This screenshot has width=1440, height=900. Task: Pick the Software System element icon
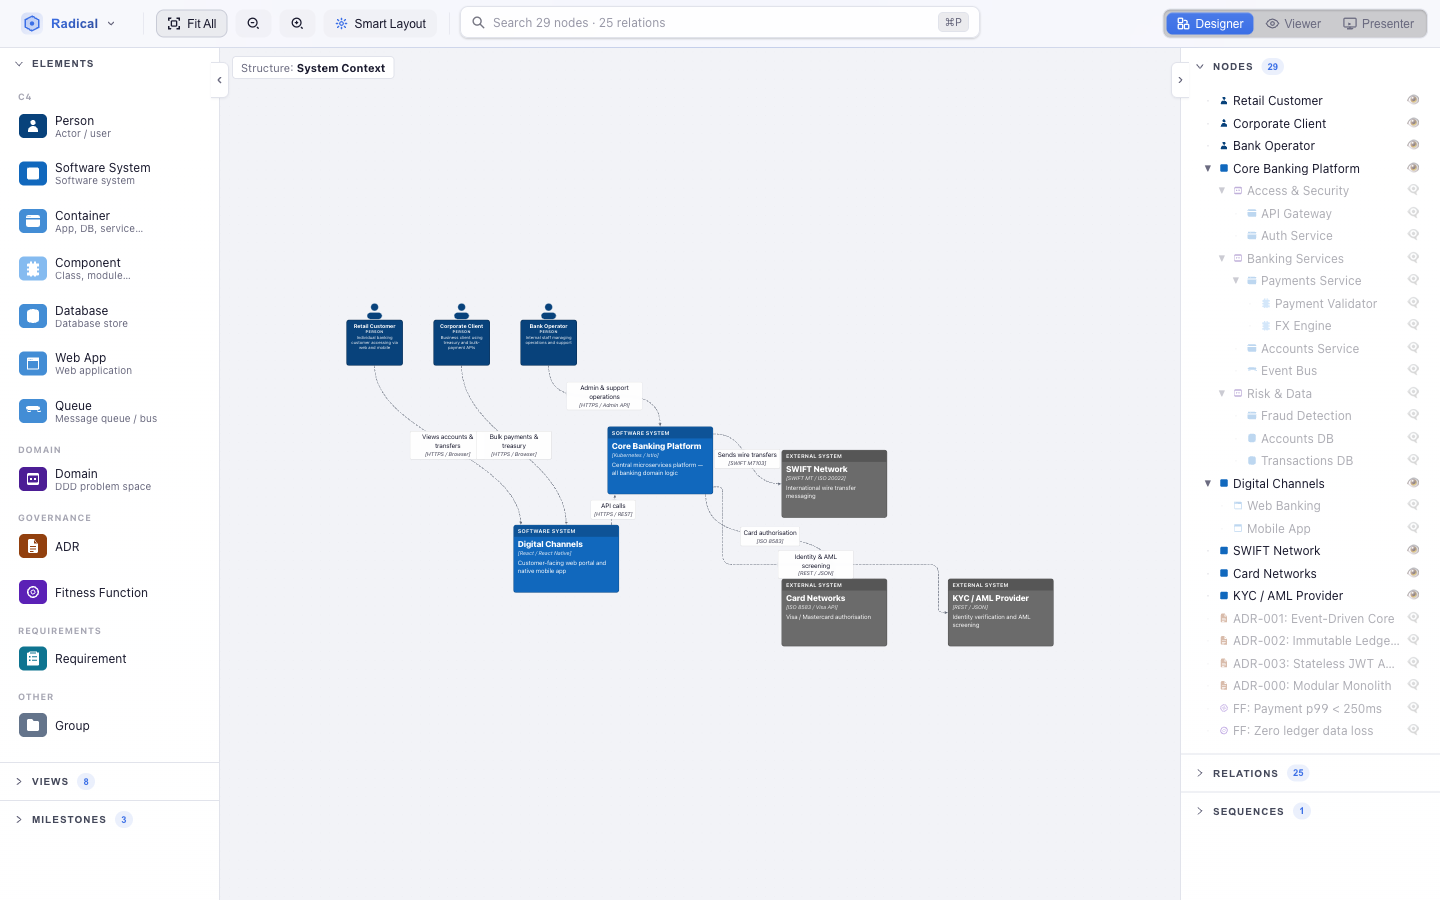33,174
